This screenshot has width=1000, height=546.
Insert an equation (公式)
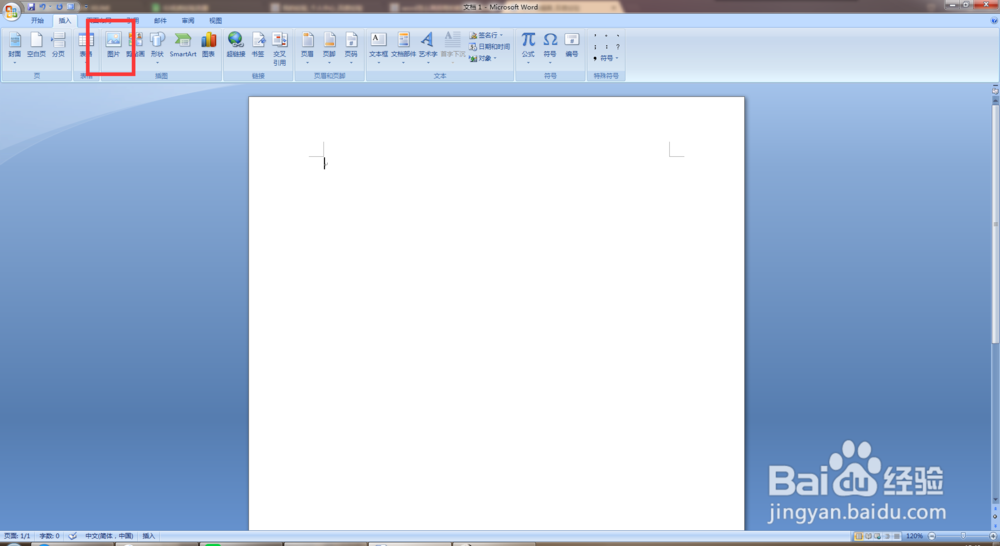528,47
